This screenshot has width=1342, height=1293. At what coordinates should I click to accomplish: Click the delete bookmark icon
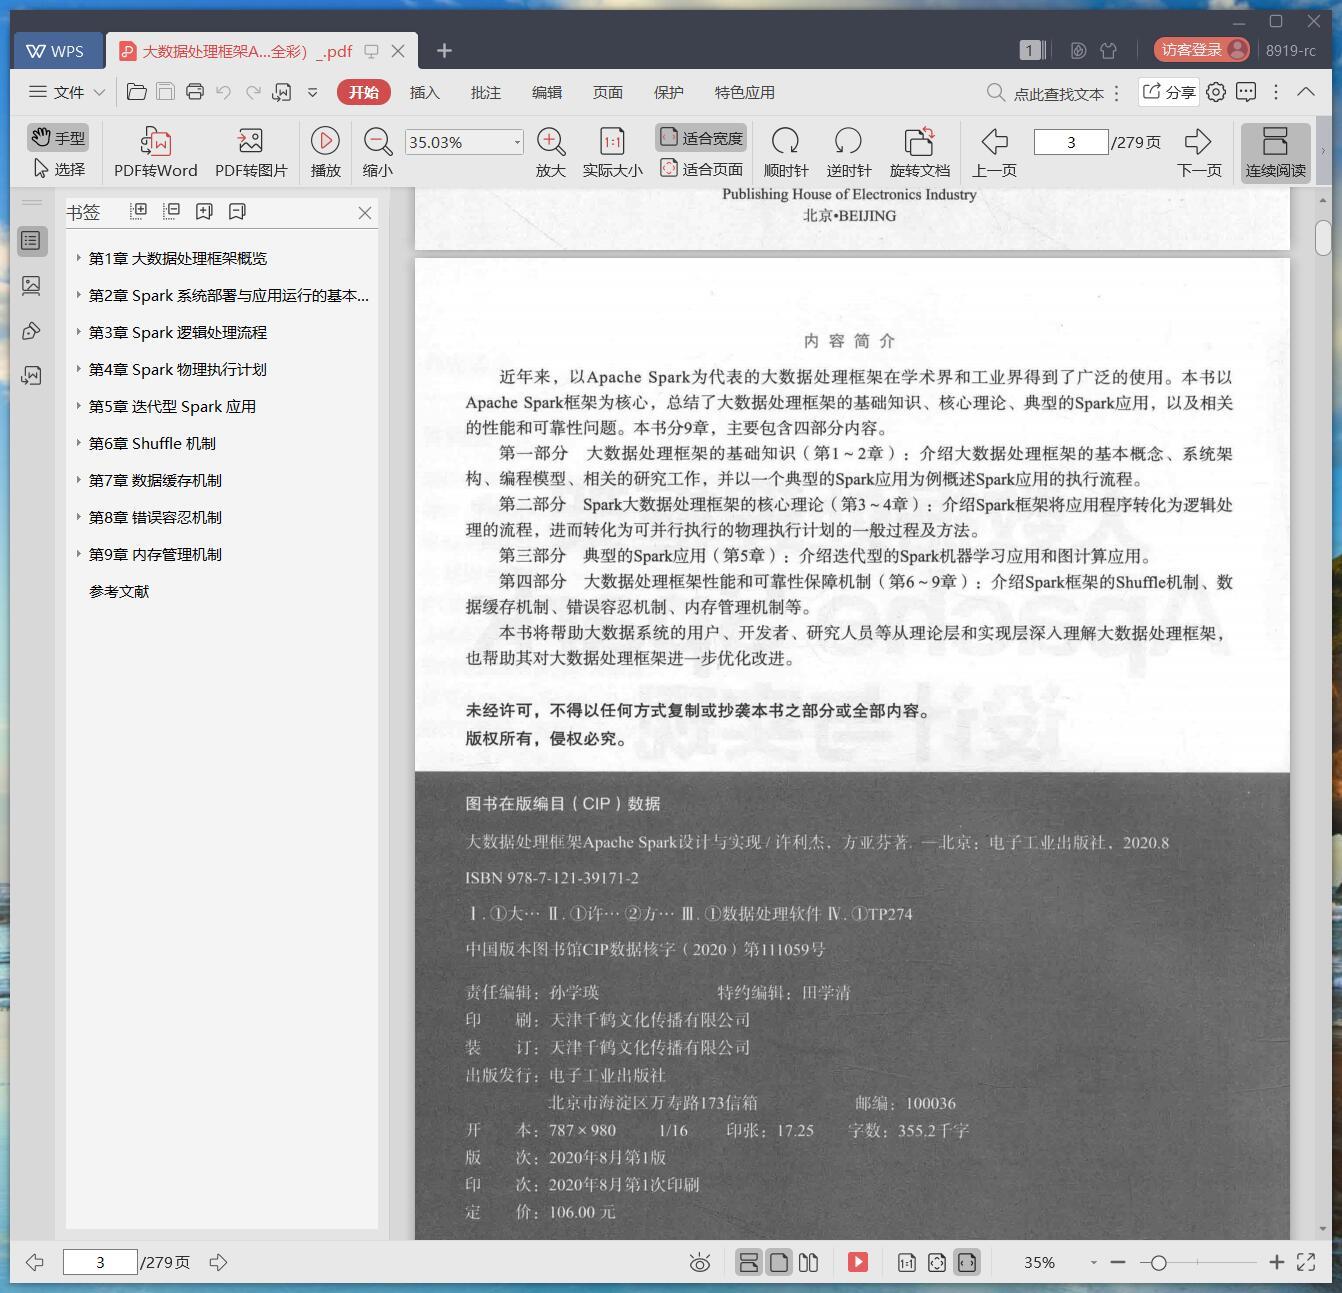pyautogui.click(x=237, y=211)
